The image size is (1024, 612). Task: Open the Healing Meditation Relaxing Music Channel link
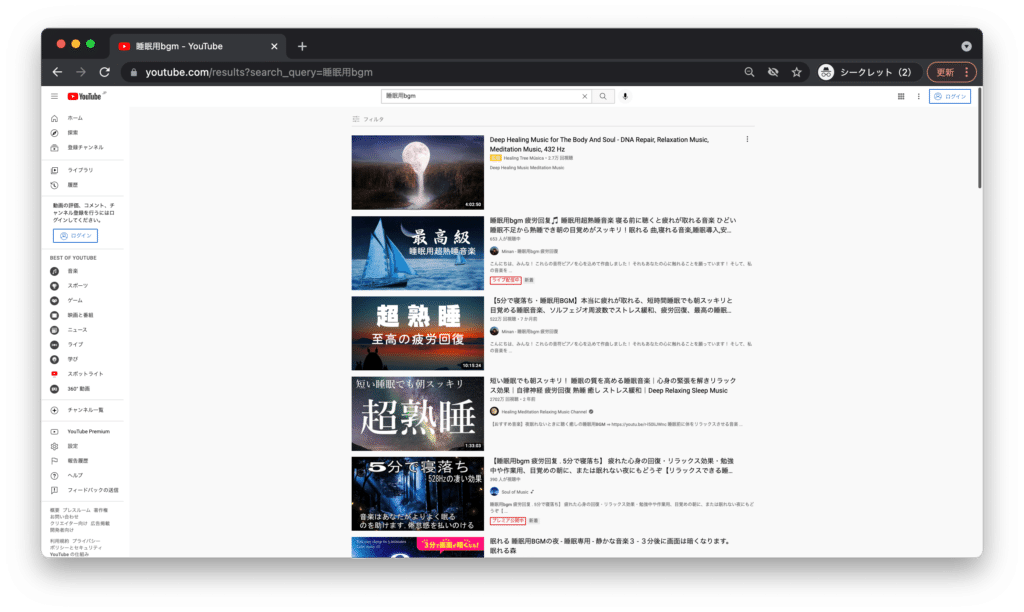544,411
